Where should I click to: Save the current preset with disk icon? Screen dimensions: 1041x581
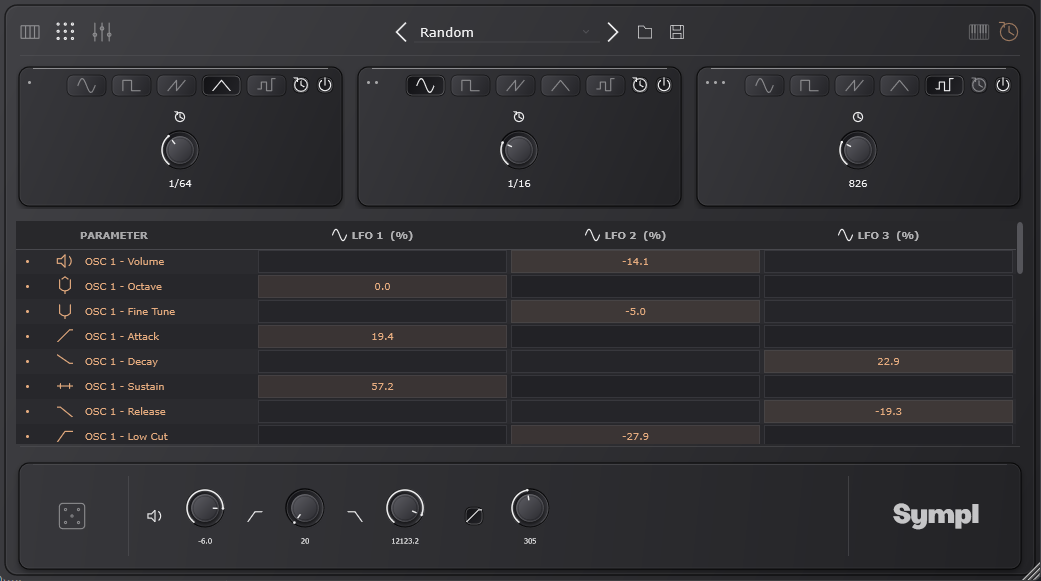677,32
